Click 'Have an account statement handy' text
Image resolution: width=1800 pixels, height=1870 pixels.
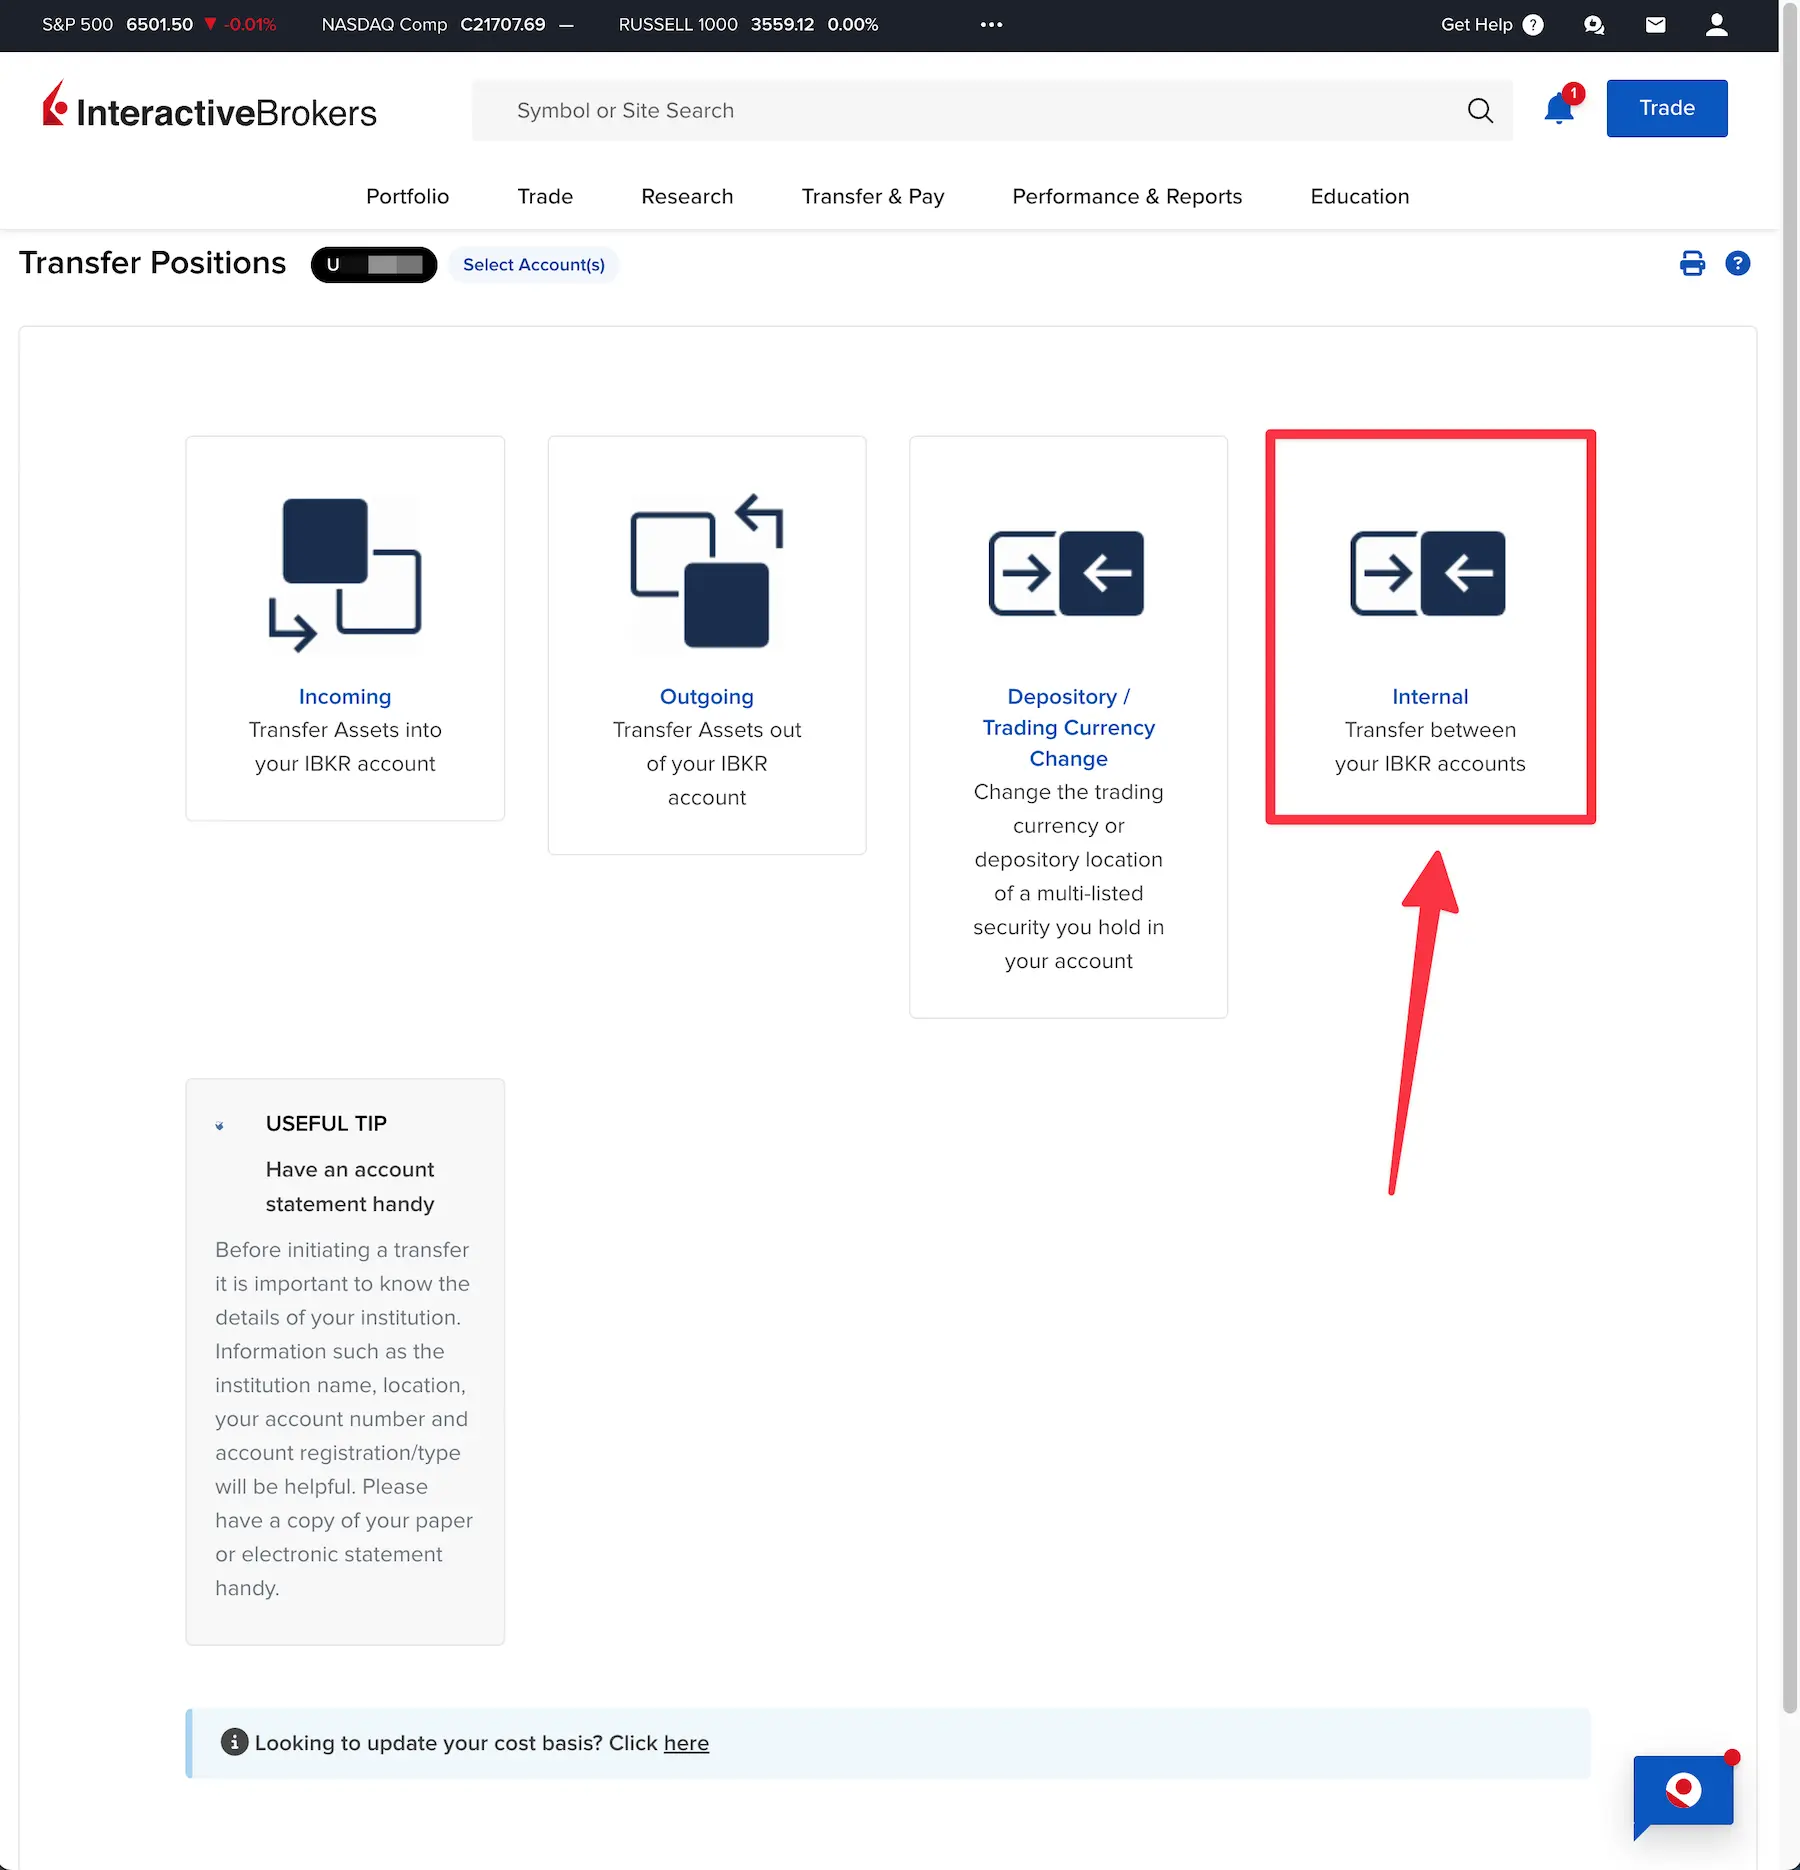click(350, 1187)
